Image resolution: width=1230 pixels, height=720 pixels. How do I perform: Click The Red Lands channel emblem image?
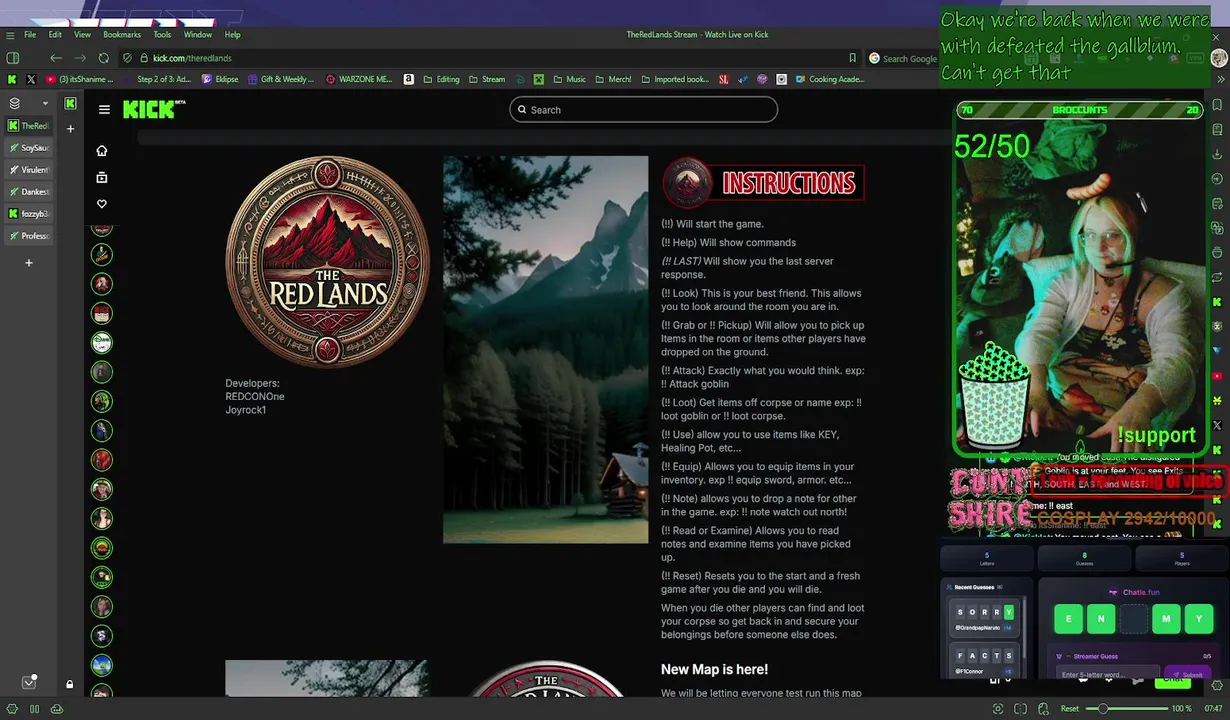pos(327,262)
